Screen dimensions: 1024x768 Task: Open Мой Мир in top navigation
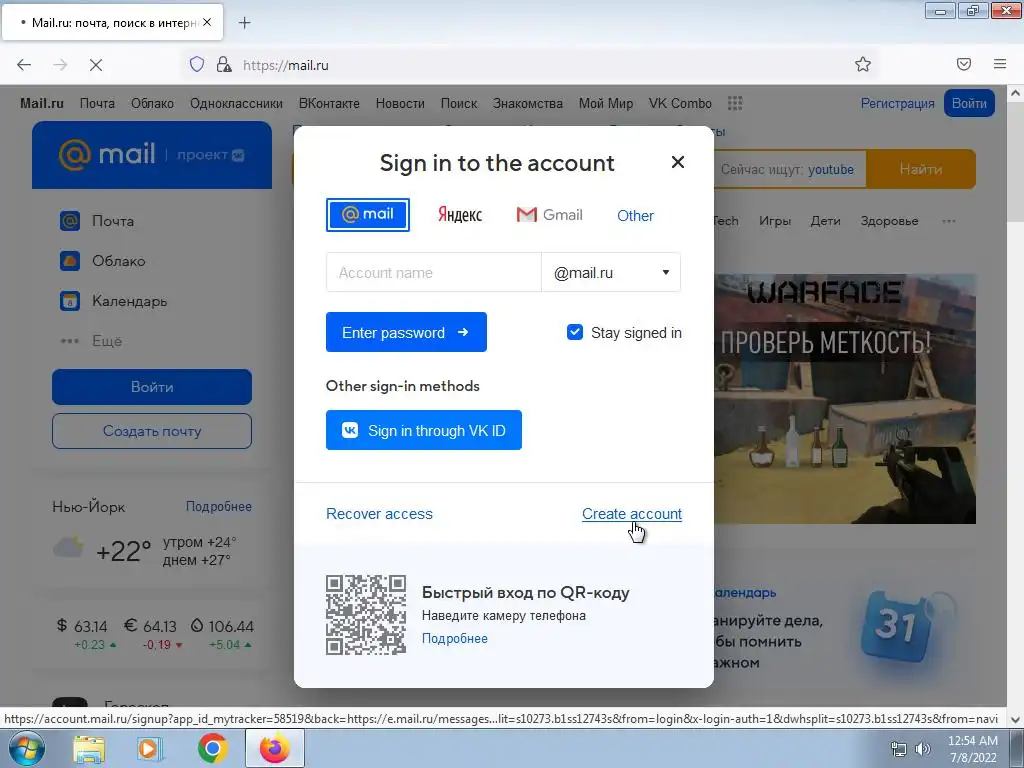[x=606, y=103]
